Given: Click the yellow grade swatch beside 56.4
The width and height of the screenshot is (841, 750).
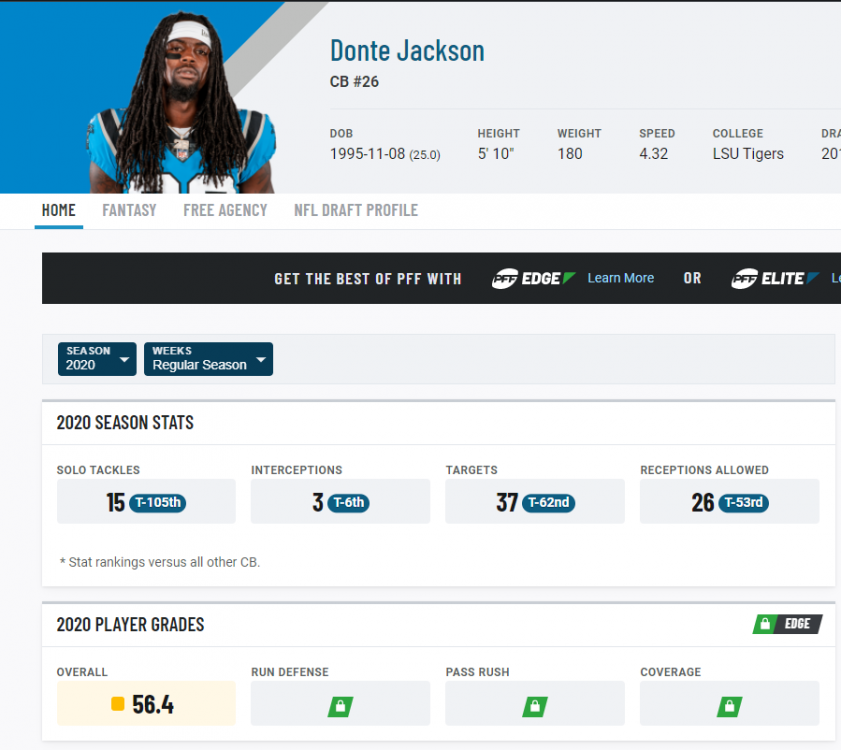Looking at the screenshot, I should pos(118,704).
